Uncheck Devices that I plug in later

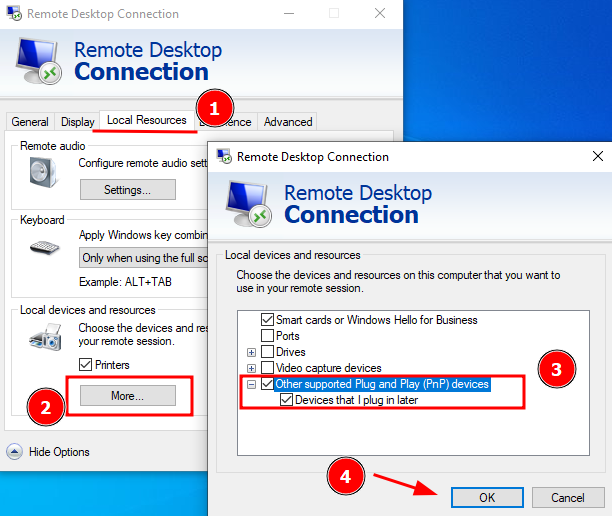coord(287,400)
